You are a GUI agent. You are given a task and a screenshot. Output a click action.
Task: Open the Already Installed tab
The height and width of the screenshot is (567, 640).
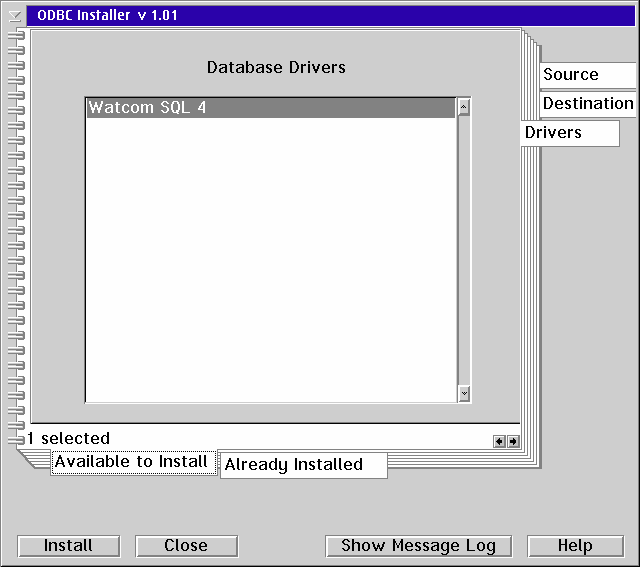click(303, 465)
